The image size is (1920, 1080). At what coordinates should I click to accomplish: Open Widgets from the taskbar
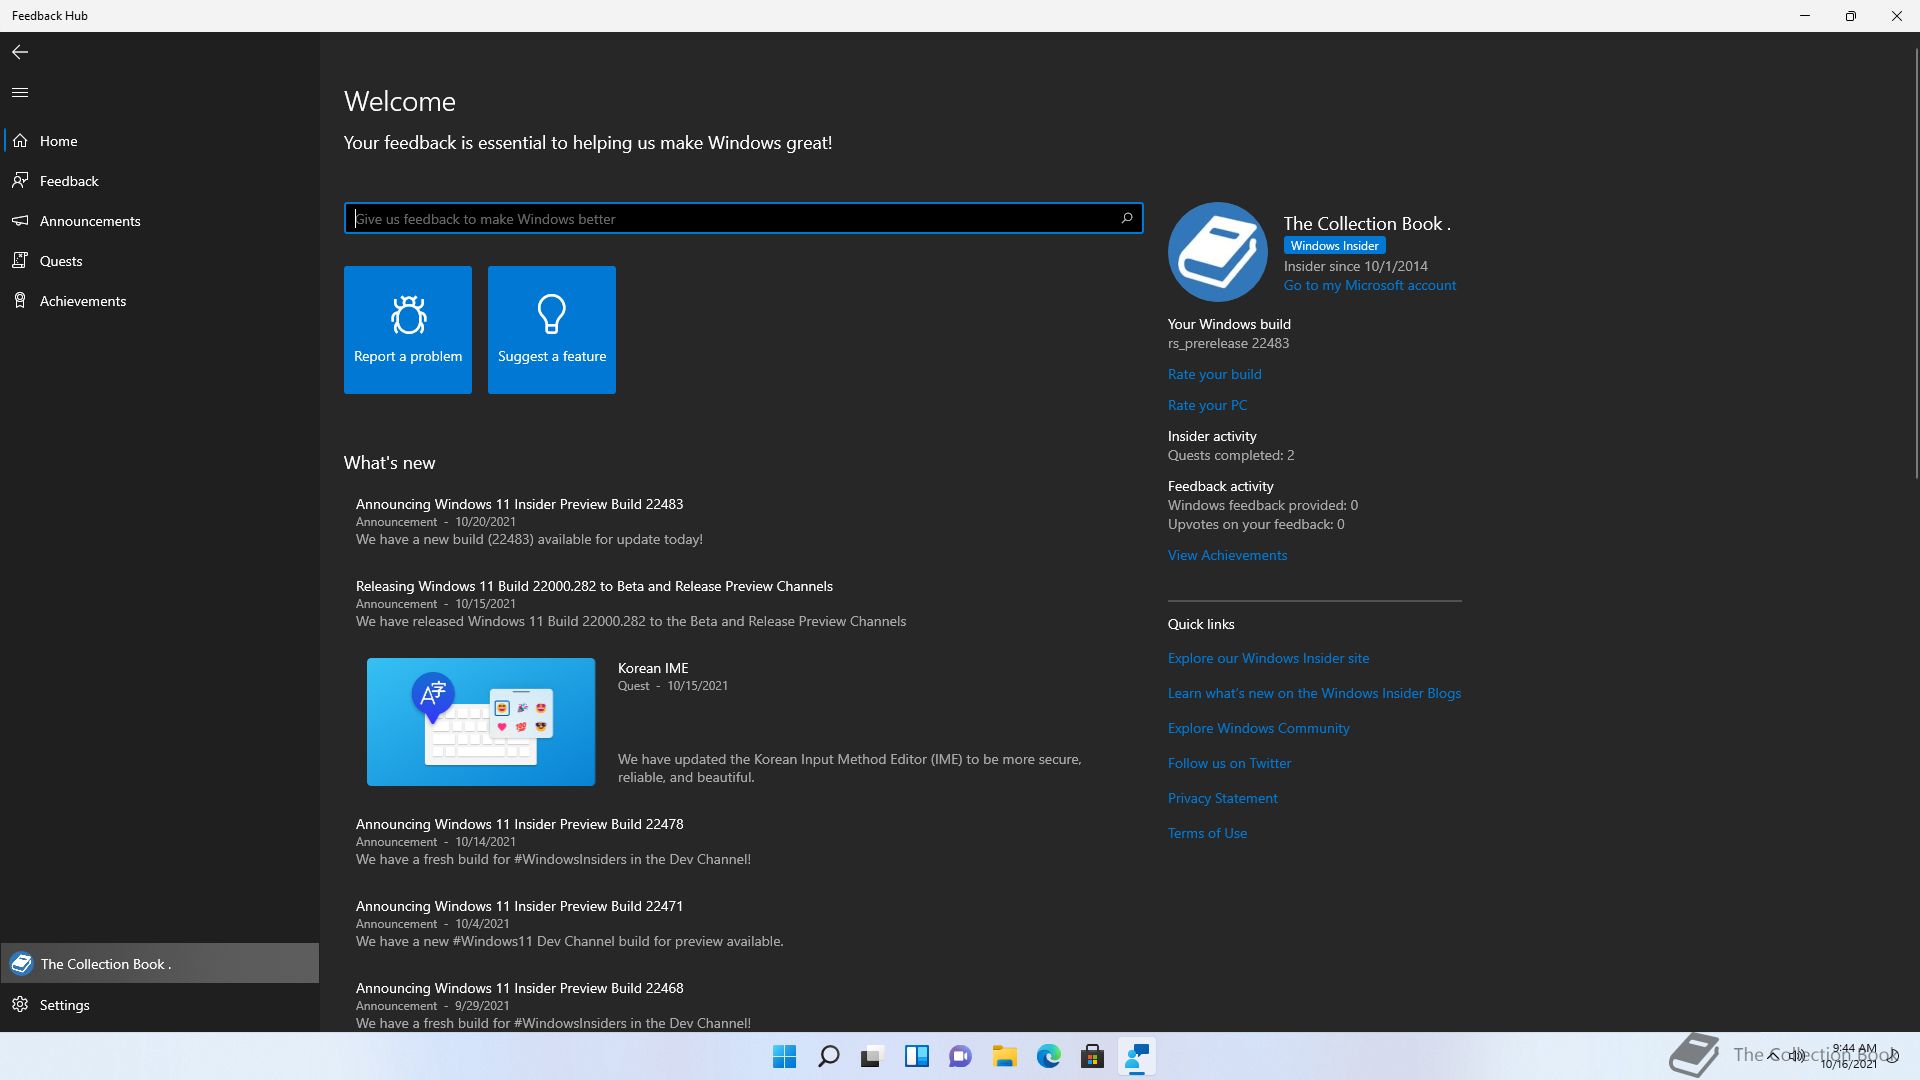point(917,1056)
